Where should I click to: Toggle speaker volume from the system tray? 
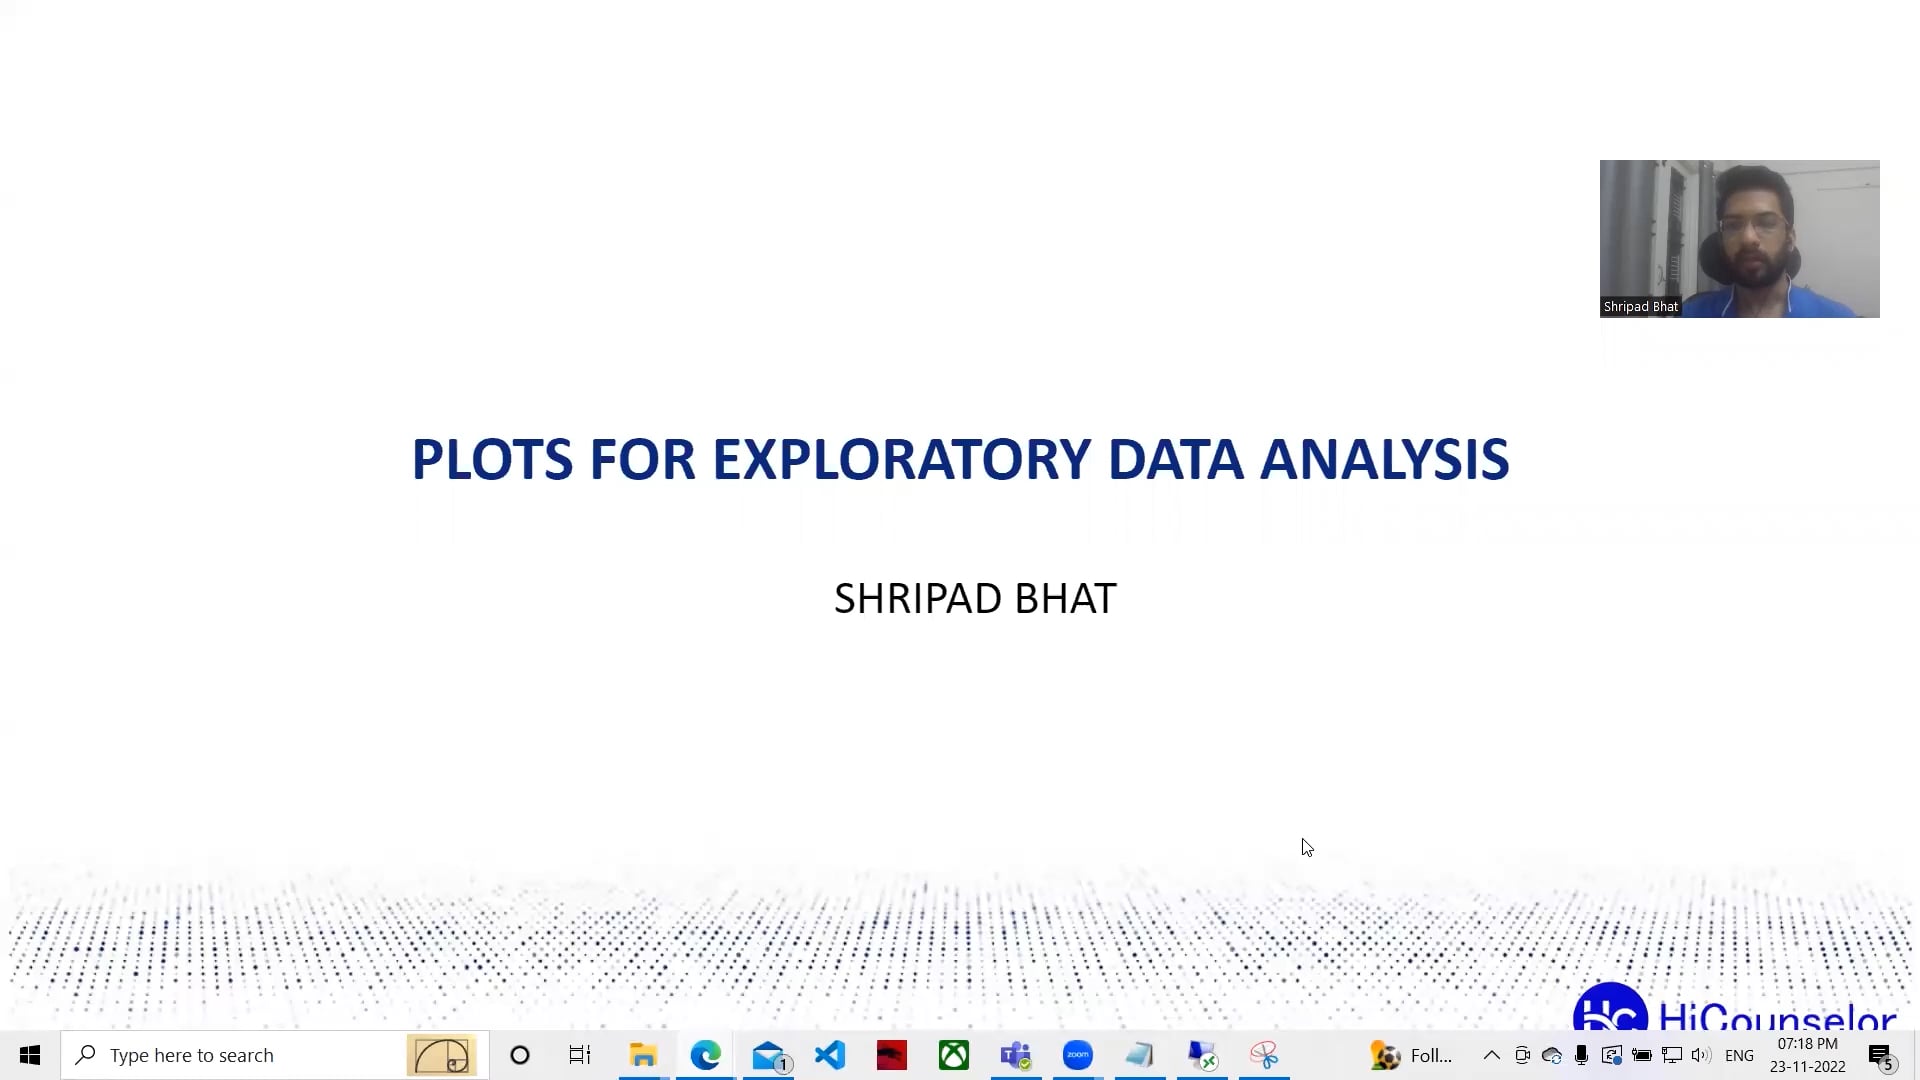(x=1701, y=1055)
